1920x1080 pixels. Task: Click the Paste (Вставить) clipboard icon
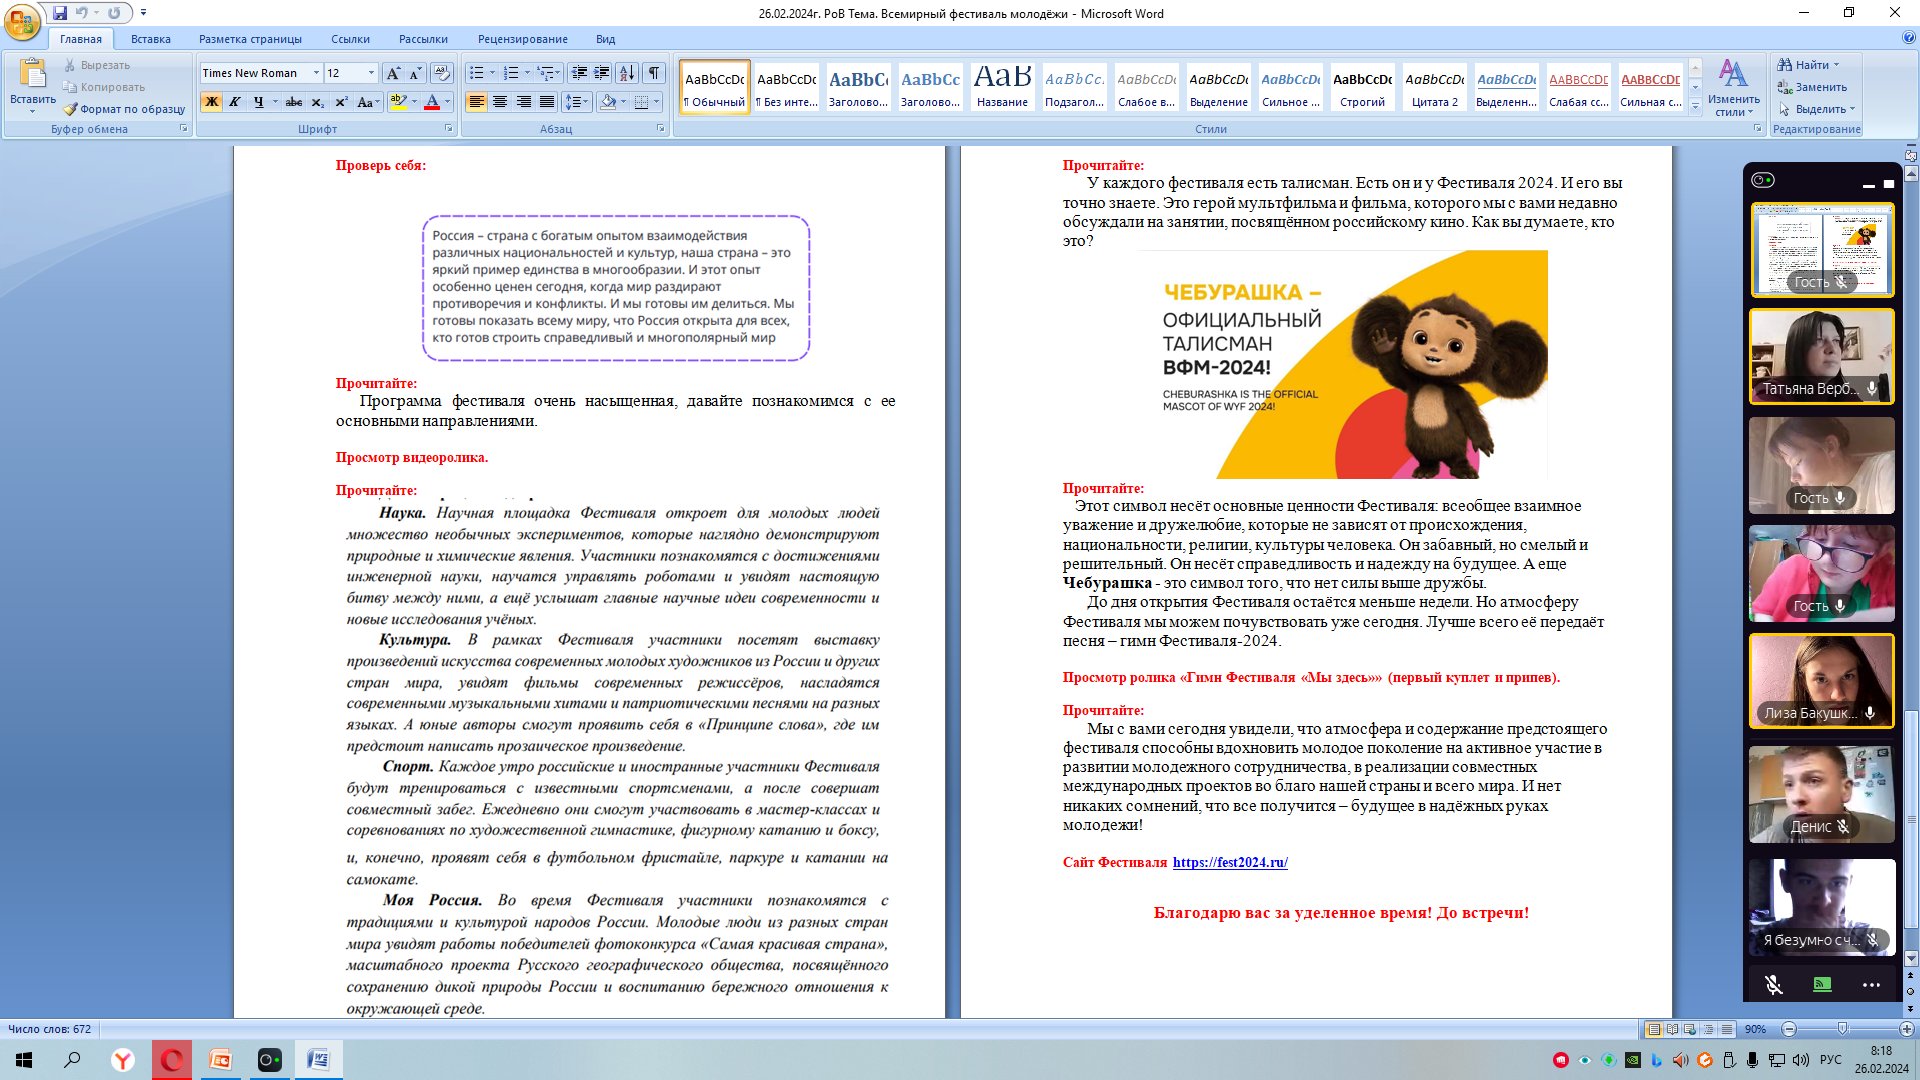coord(32,75)
